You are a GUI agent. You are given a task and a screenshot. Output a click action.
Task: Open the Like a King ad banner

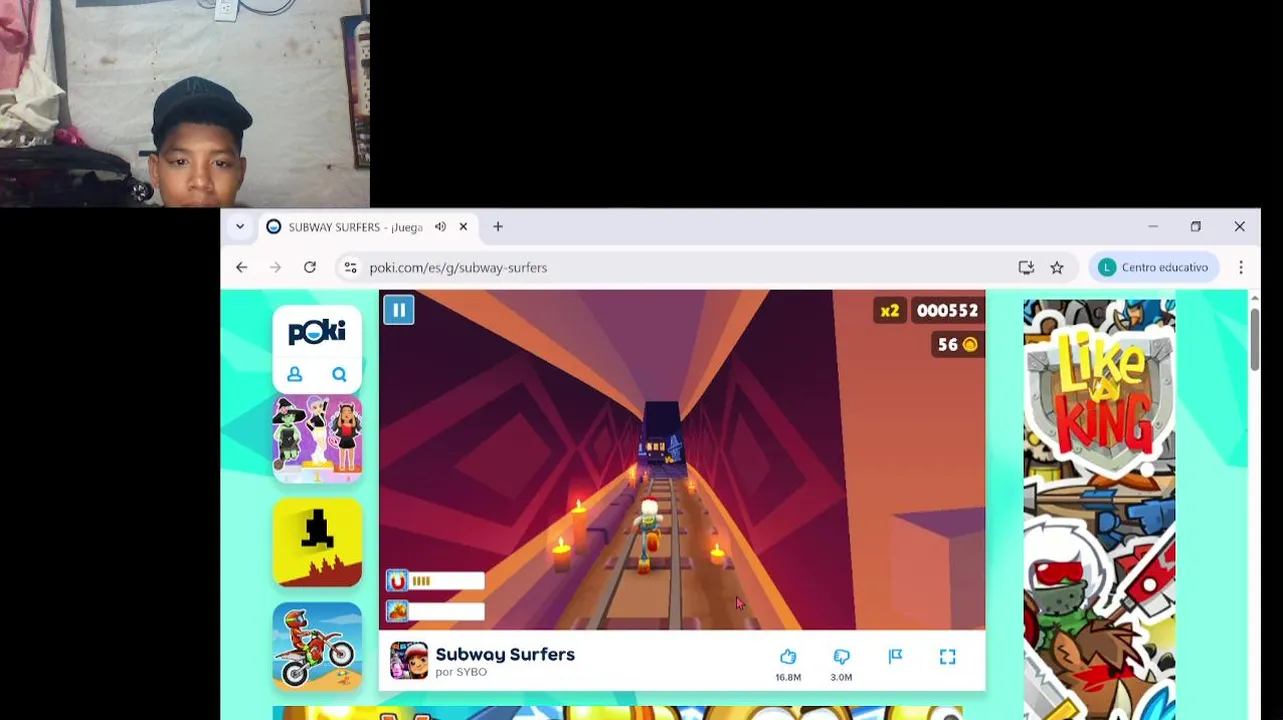[x=1099, y=509]
